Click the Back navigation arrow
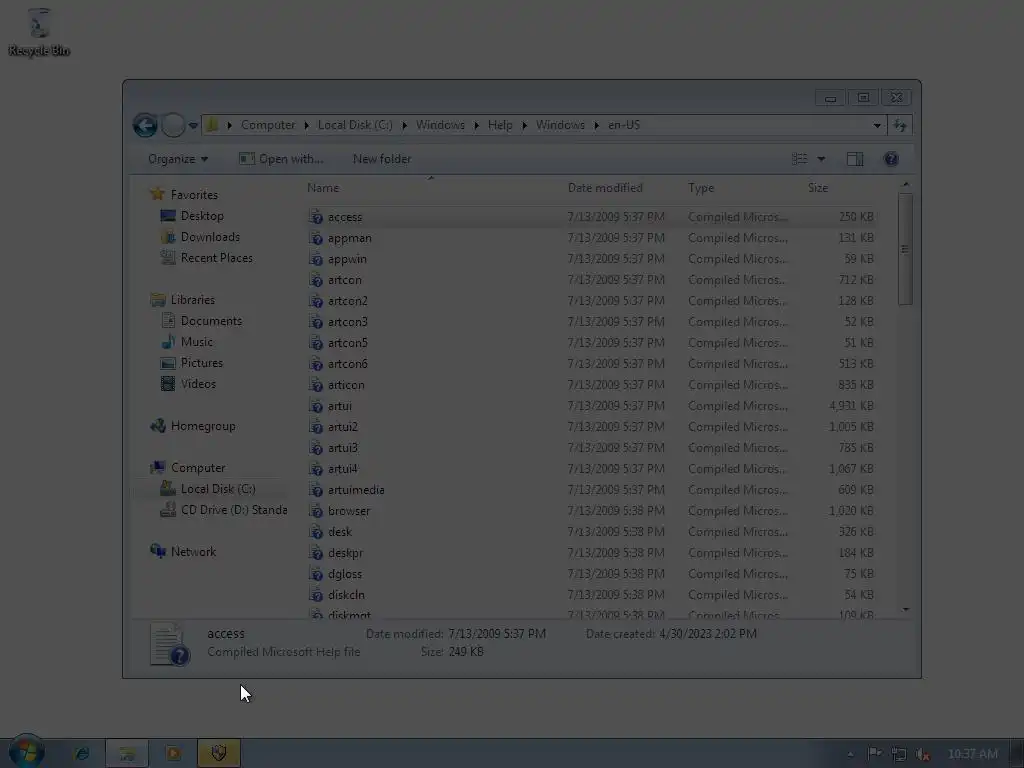This screenshot has width=1024, height=768. point(145,125)
